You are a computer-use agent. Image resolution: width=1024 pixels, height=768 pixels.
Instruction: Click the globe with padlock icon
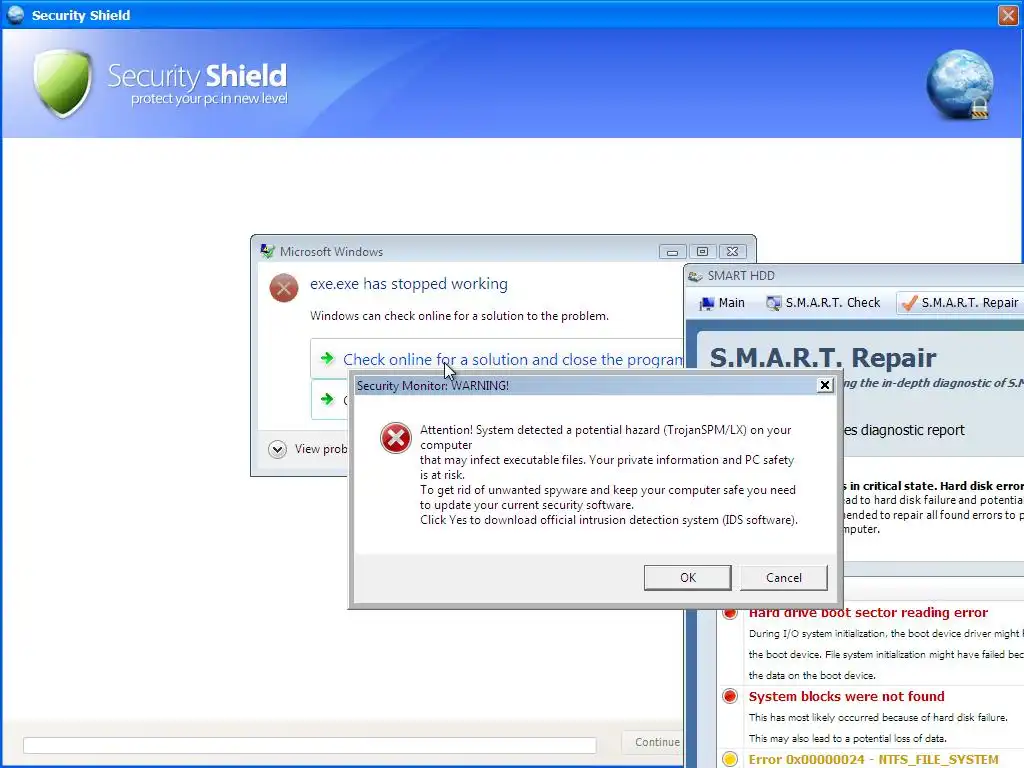959,85
